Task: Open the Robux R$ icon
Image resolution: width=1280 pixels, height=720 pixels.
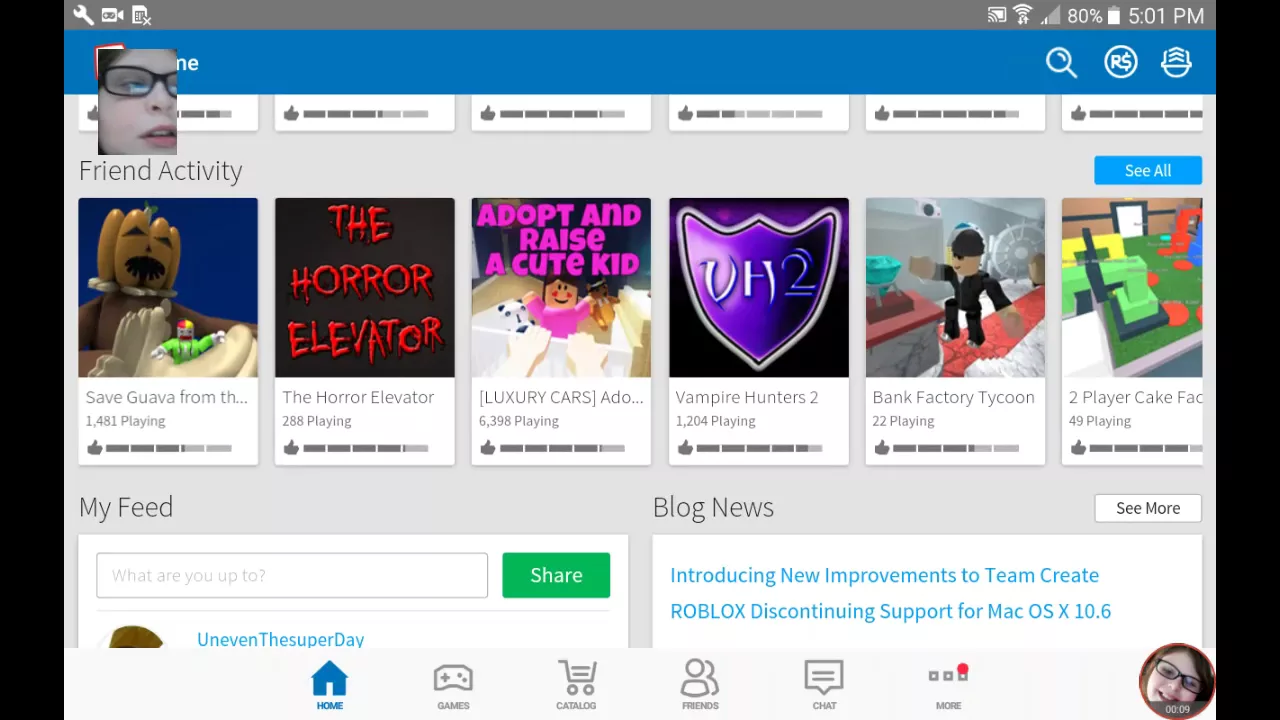Action: tap(1120, 62)
